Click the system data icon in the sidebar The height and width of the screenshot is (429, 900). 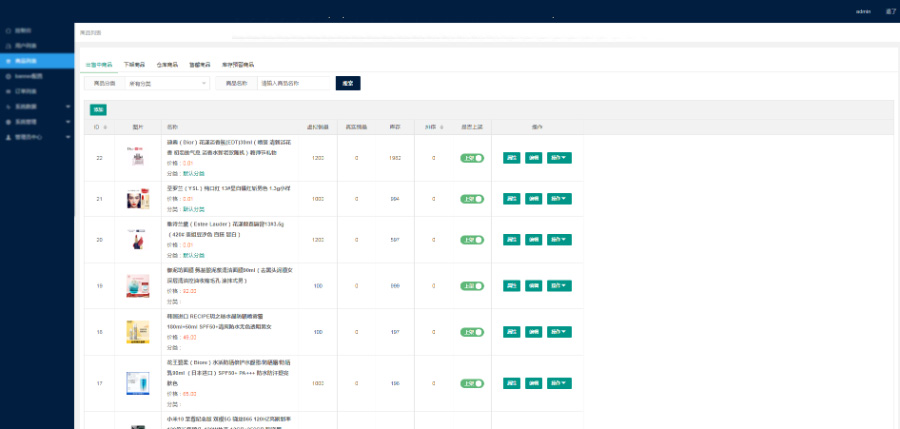[8, 106]
